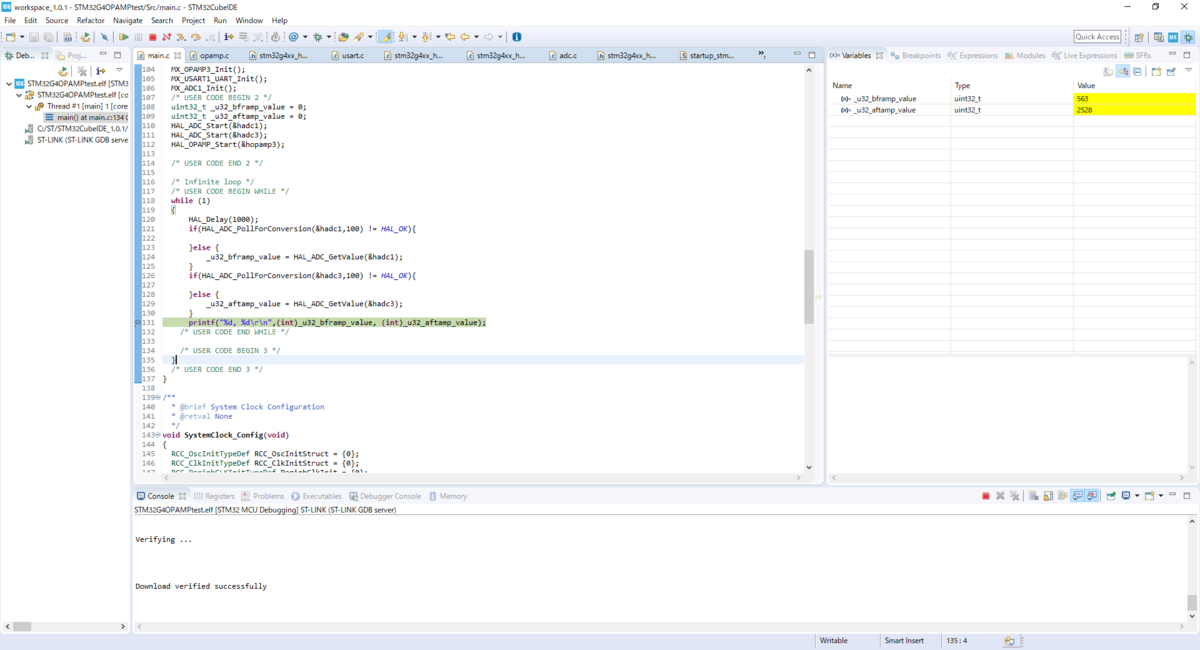This screenshot has height=650, width=1200.
Task: Open the Refactor menu
Action: [x=90, y=20]
